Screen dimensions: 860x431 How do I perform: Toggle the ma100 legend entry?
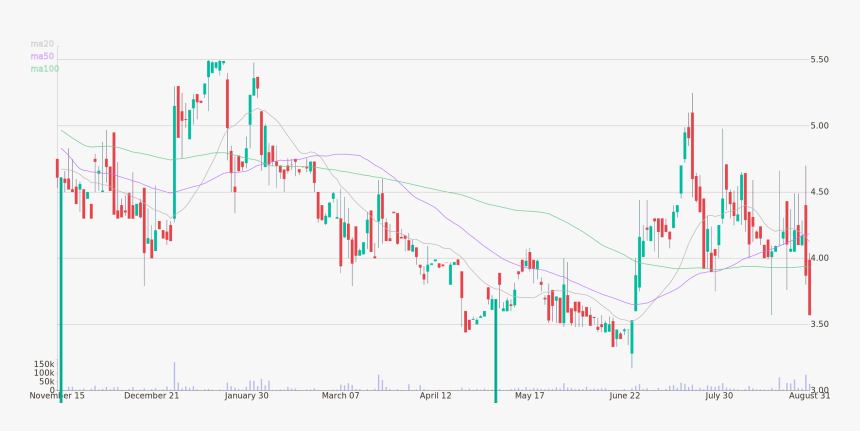(45, 69)
